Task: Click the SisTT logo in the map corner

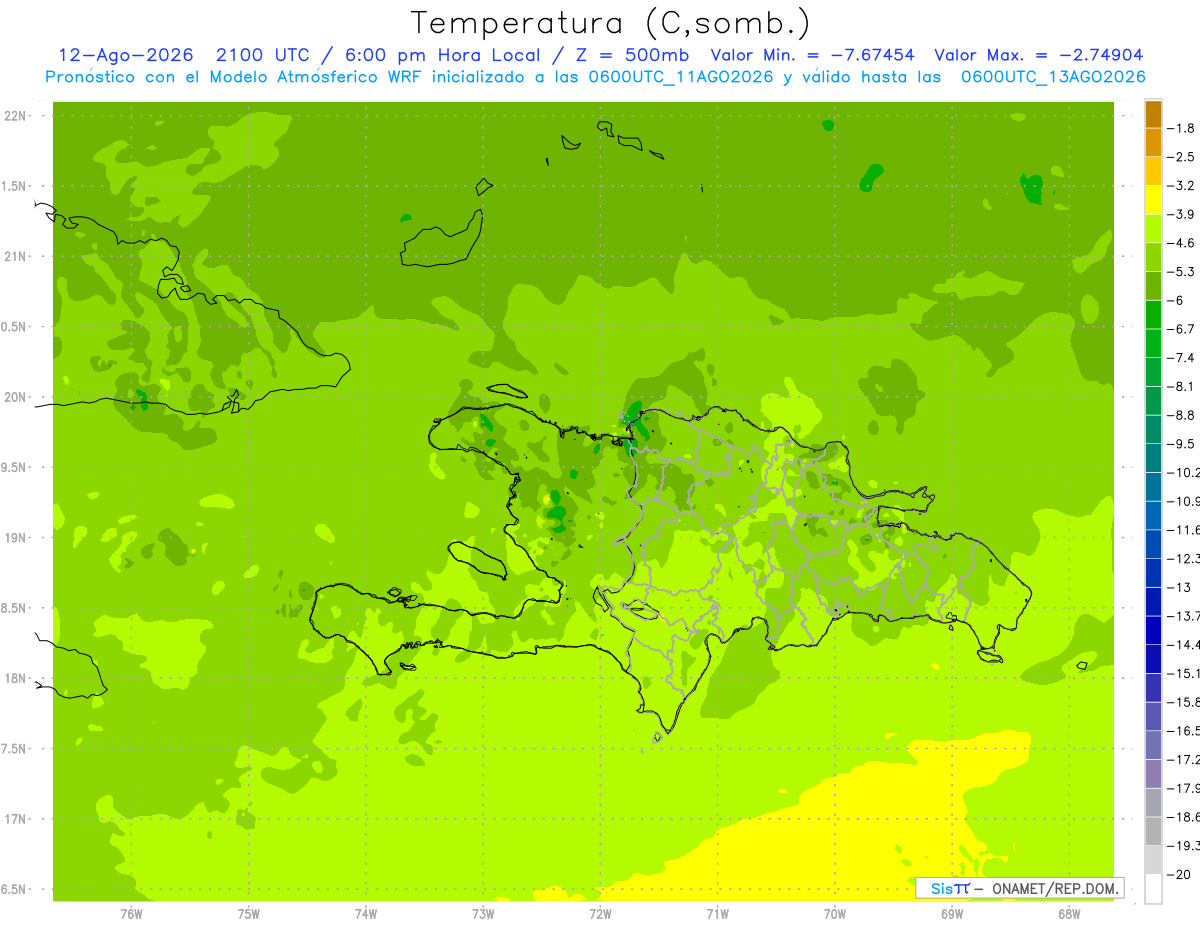Action: 950,888
